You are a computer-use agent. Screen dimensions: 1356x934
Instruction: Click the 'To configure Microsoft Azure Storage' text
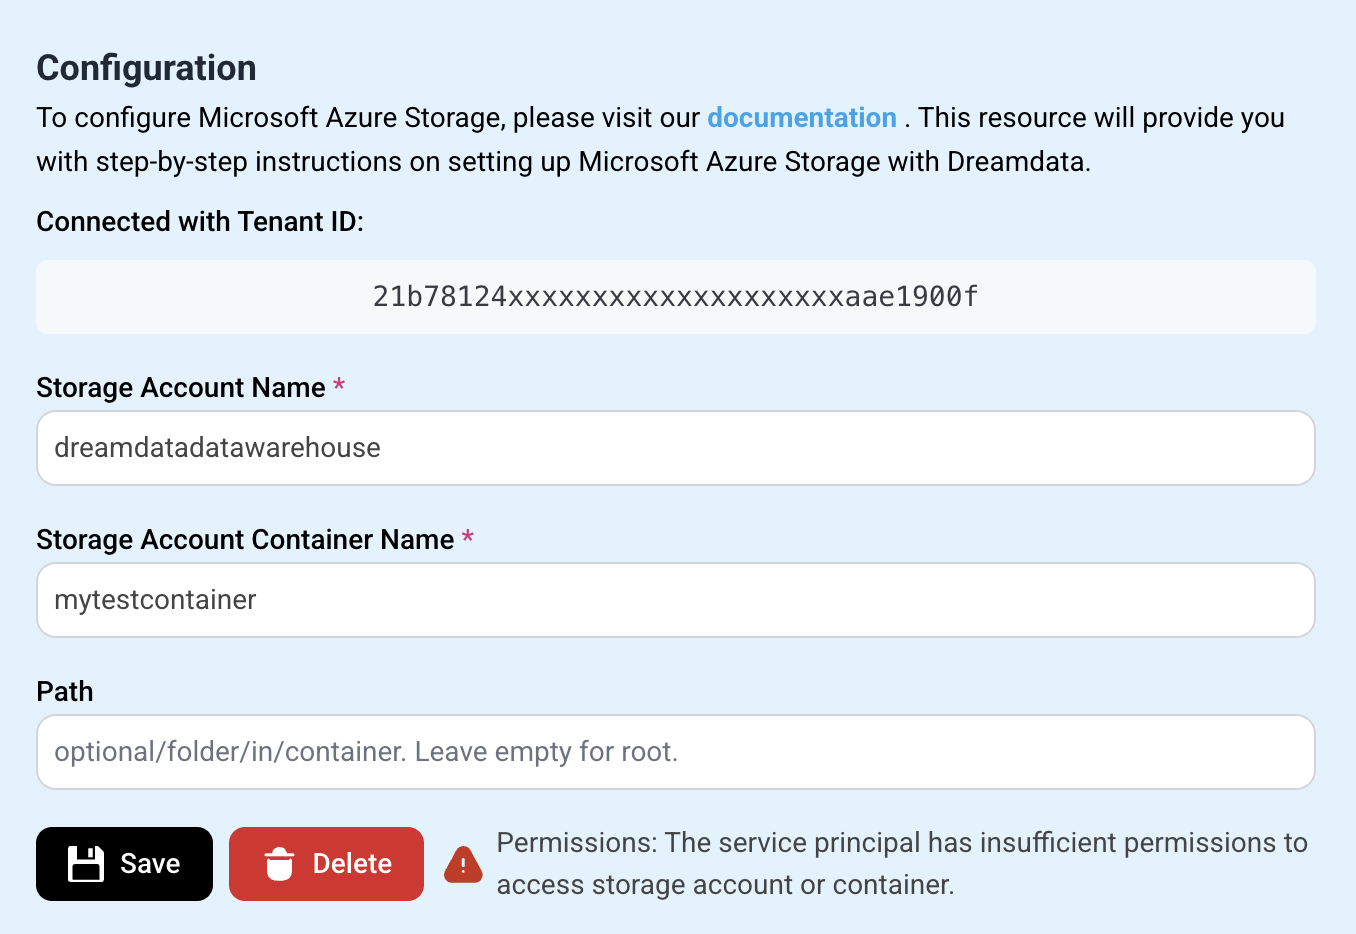point(270,118)
